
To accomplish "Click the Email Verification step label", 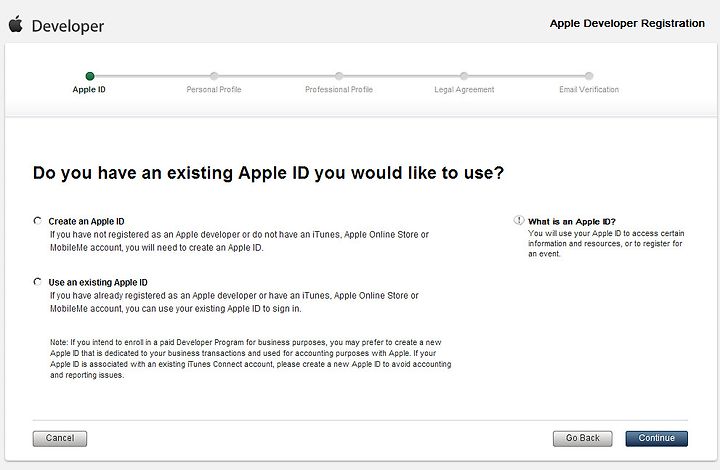I will pos(589,90).
